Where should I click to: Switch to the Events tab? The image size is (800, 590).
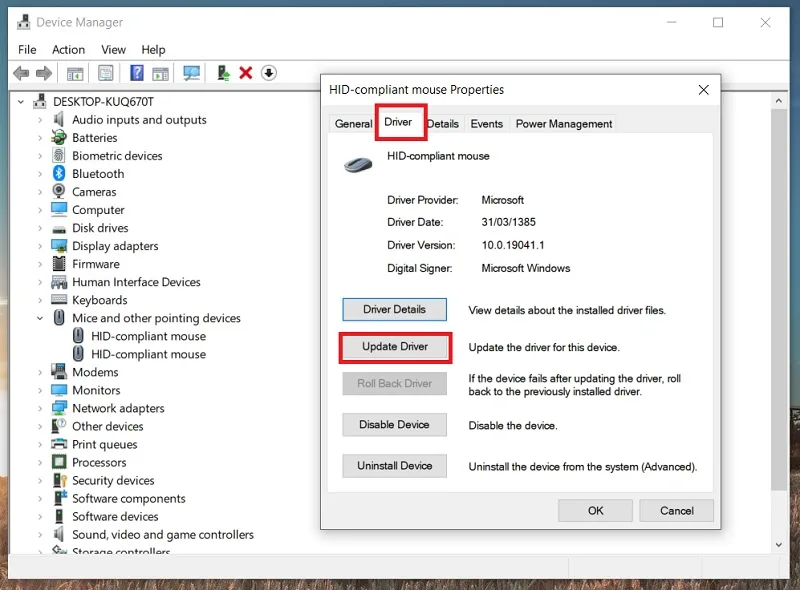[486, 124]
